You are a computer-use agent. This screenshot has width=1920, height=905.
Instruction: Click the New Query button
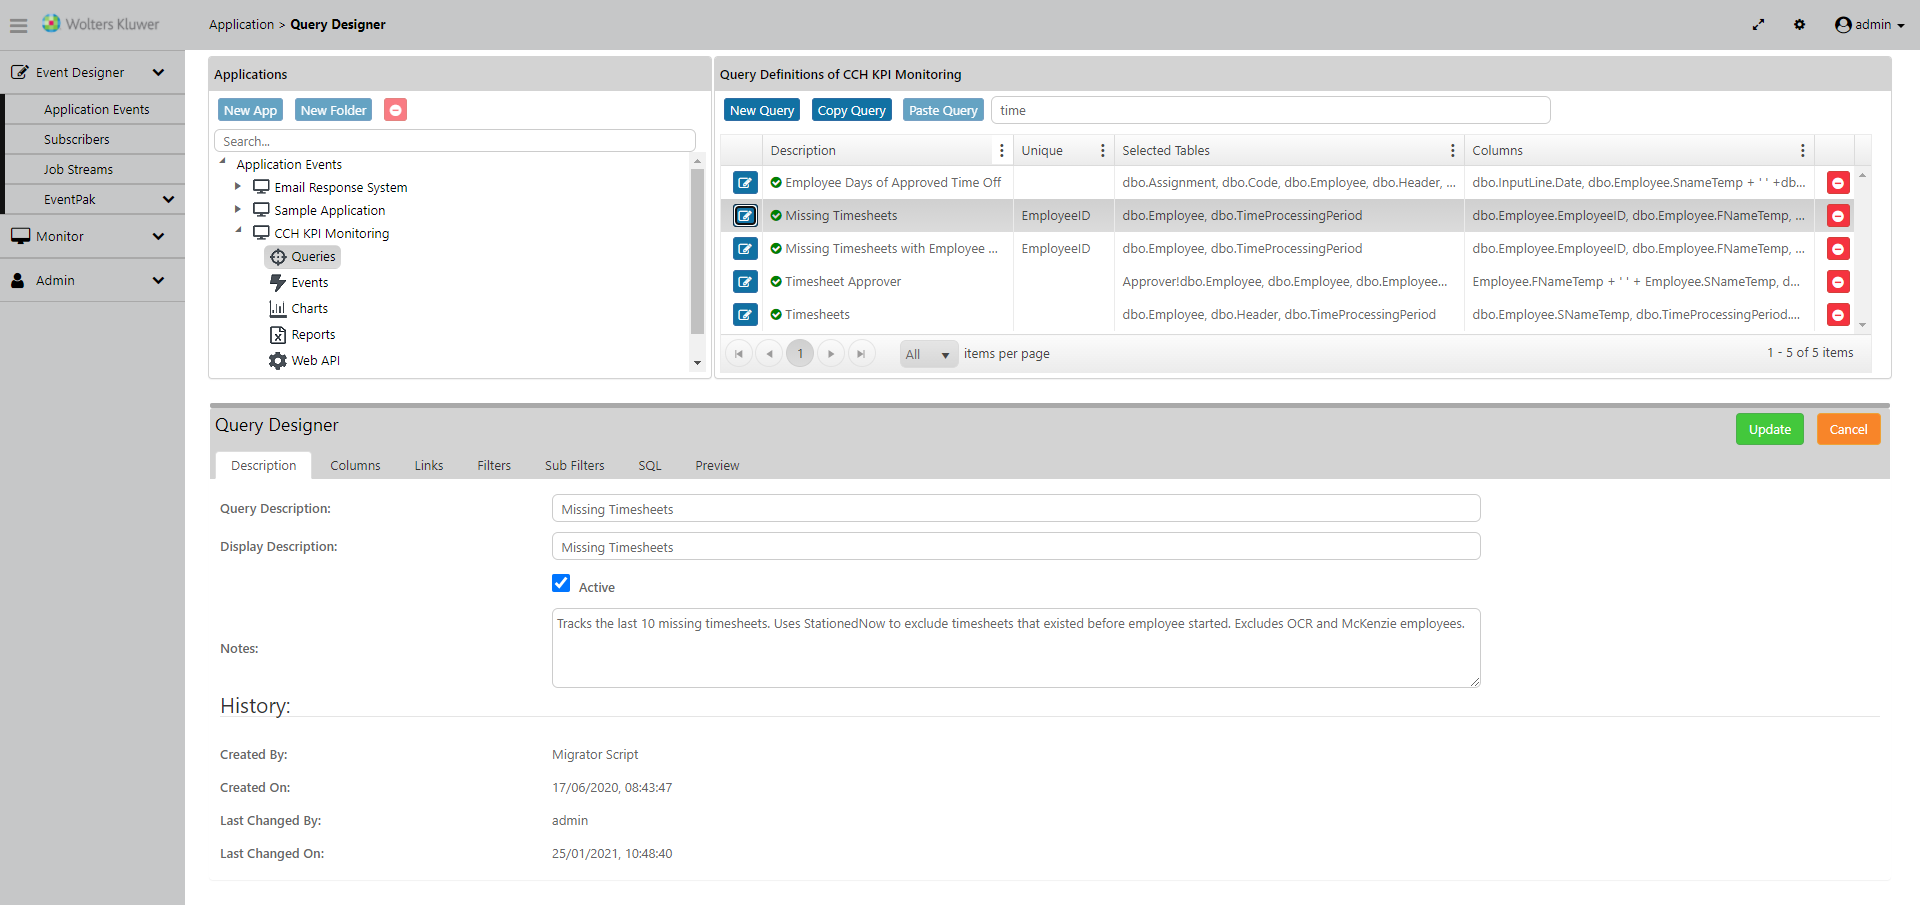click(x=762, y=110)
